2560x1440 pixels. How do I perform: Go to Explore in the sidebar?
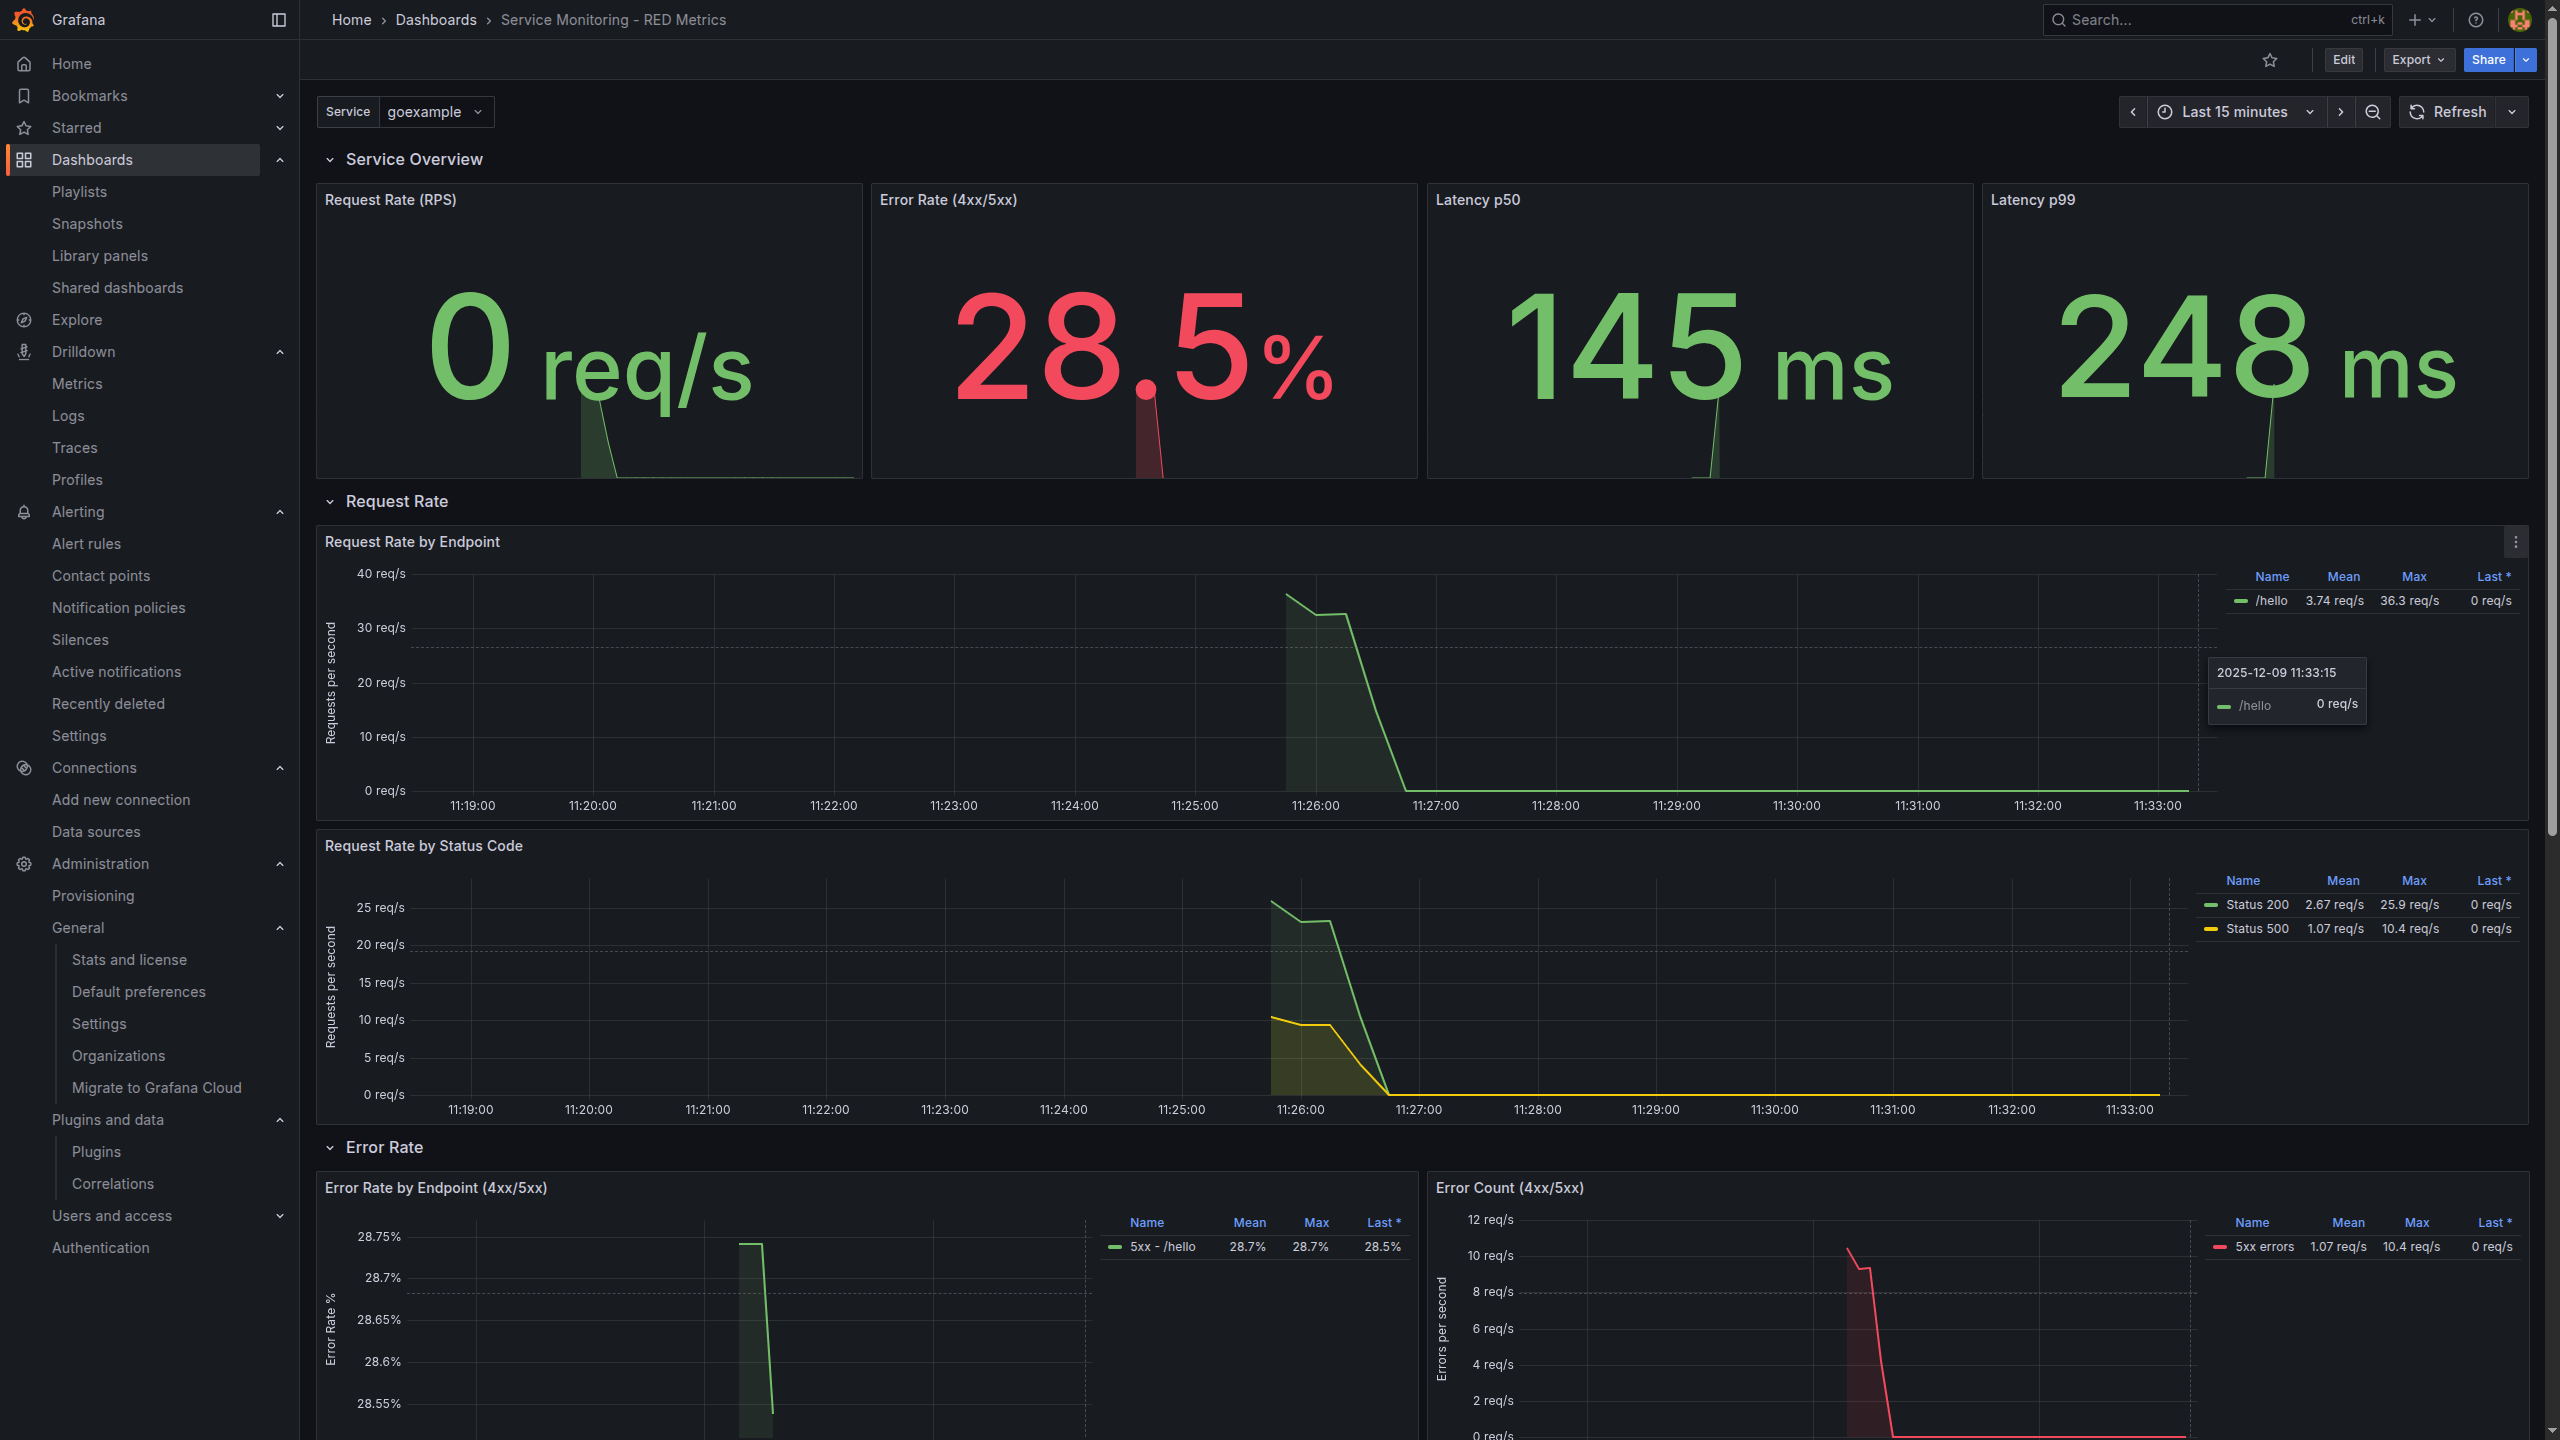77,320
